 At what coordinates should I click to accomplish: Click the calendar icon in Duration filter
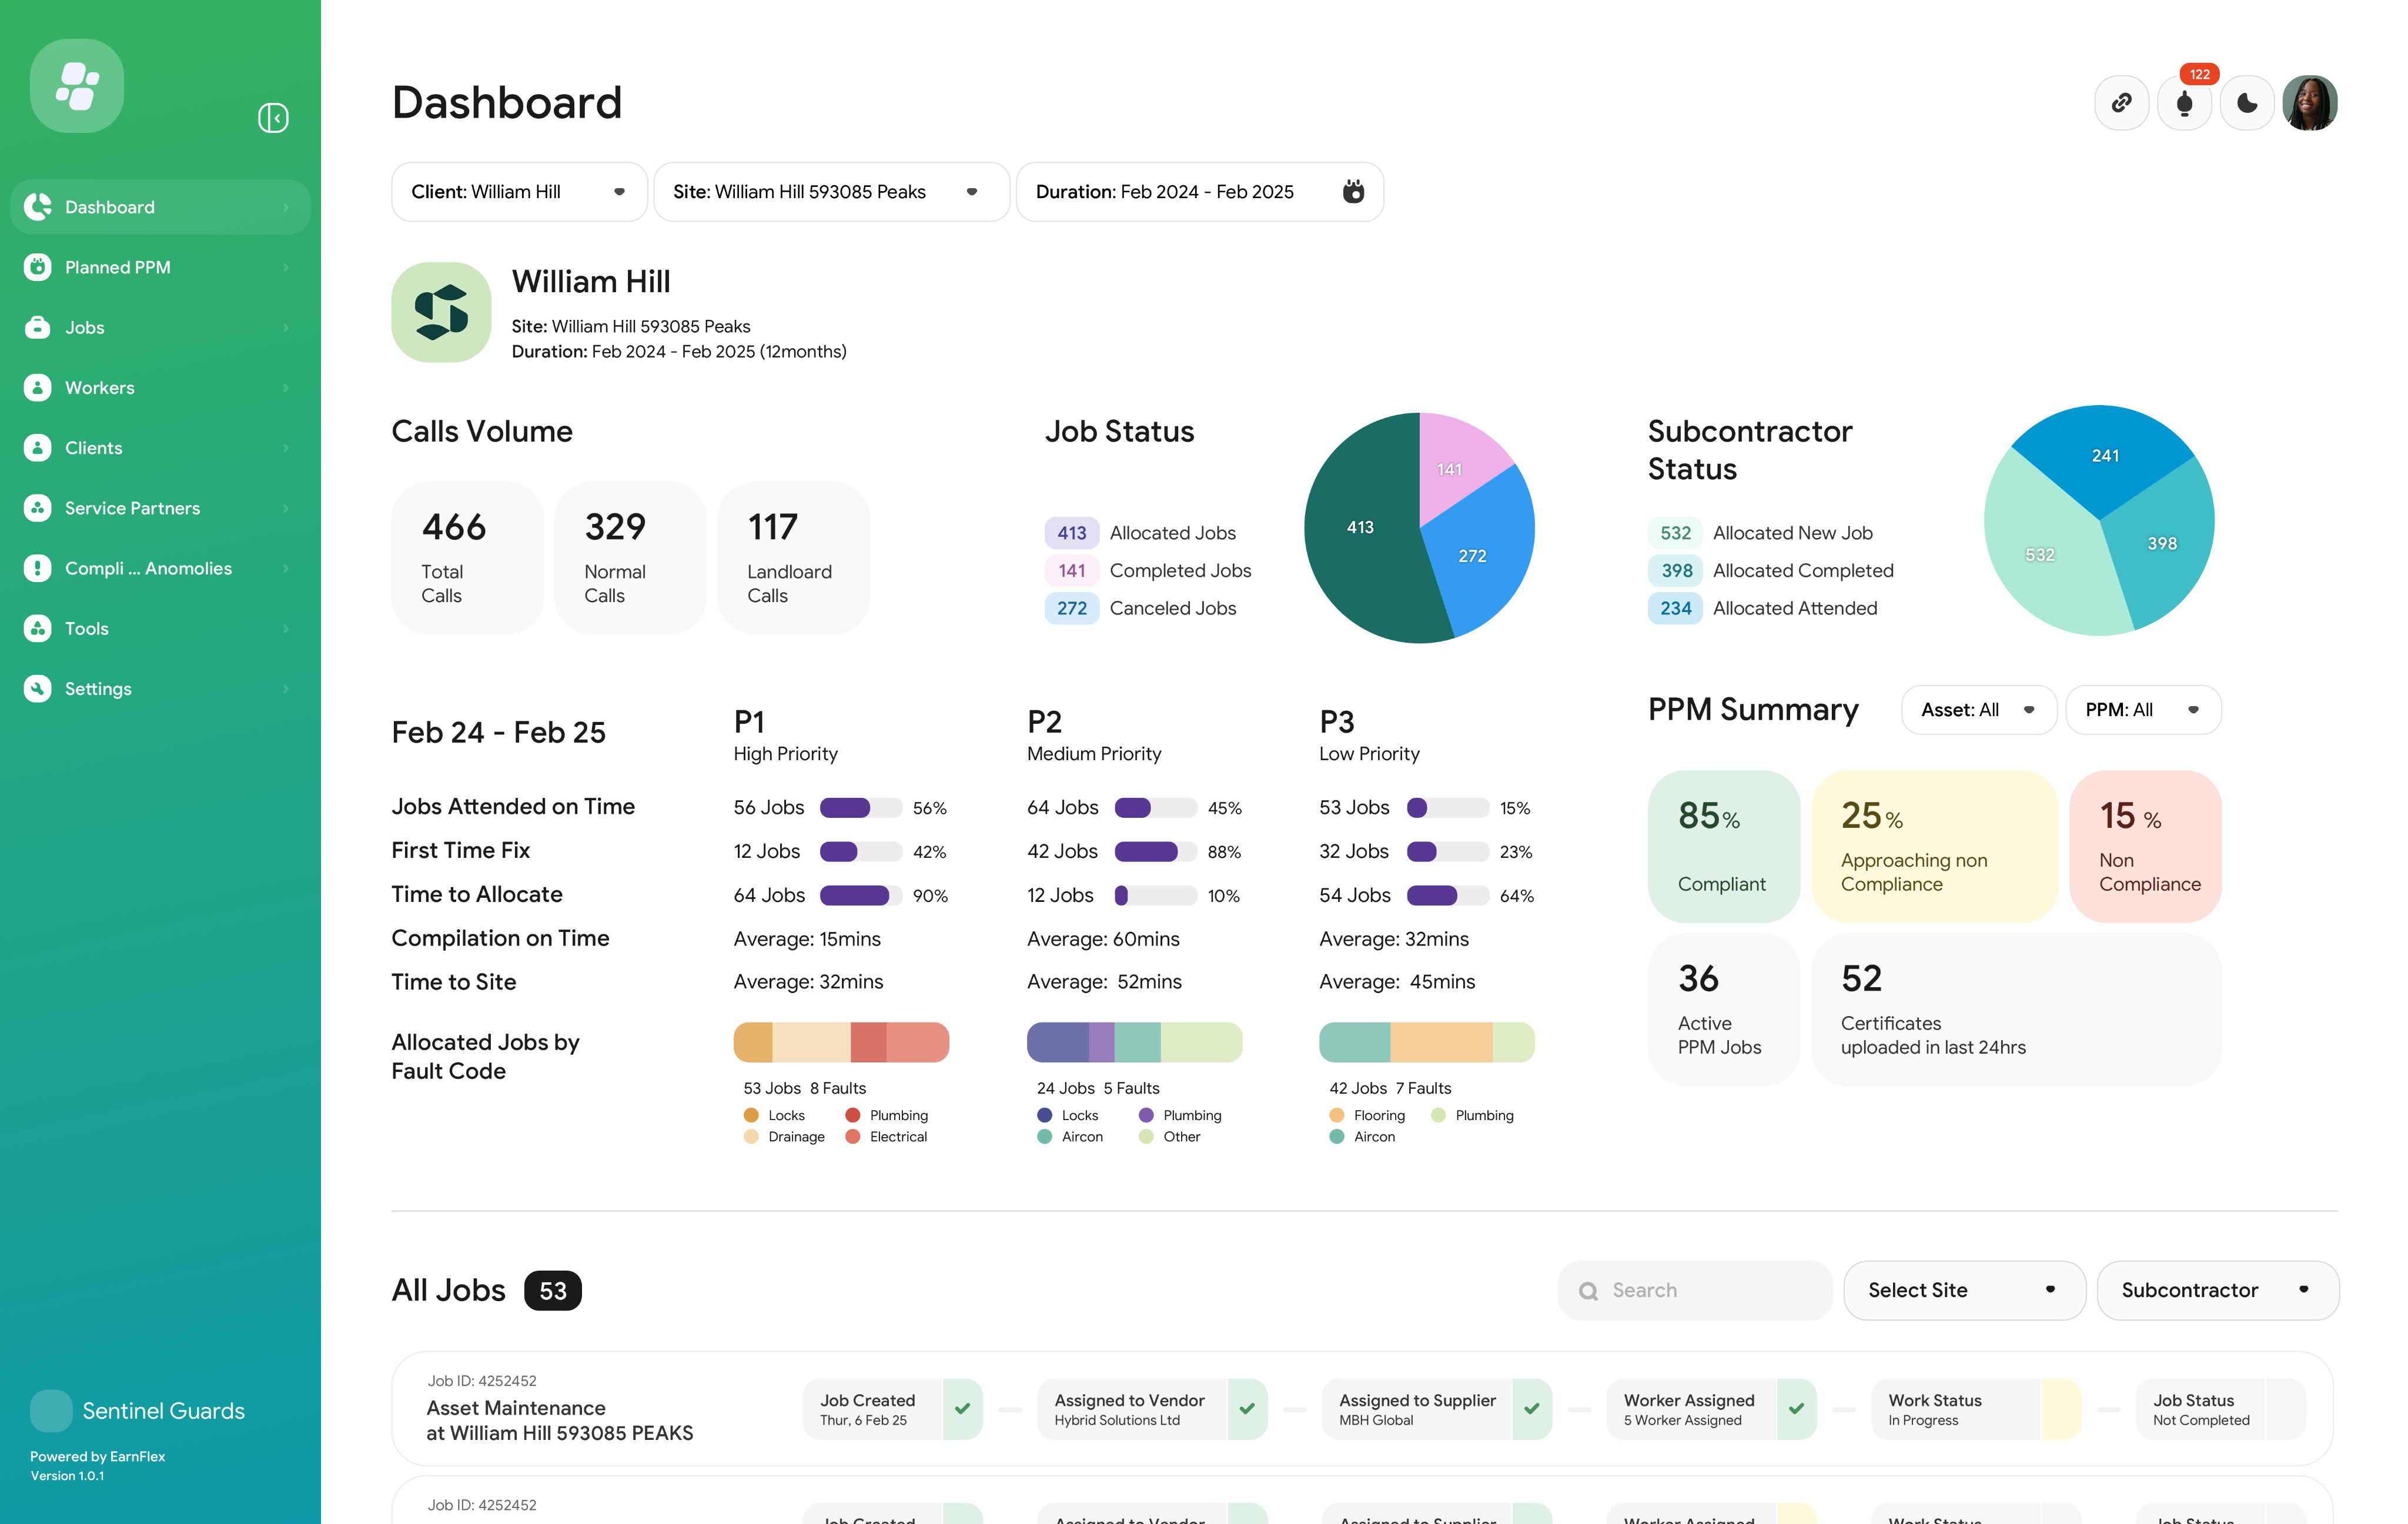point(1353,191)
